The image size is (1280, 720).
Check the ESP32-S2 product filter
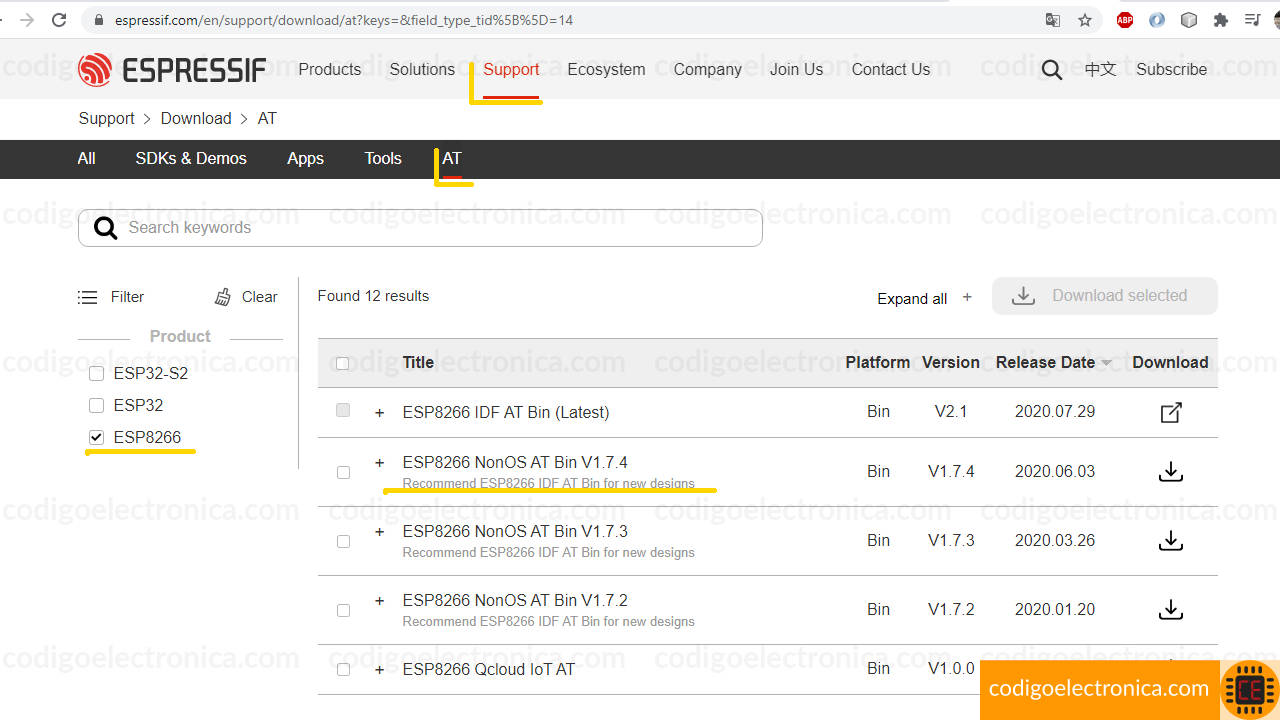pos(96,374)
